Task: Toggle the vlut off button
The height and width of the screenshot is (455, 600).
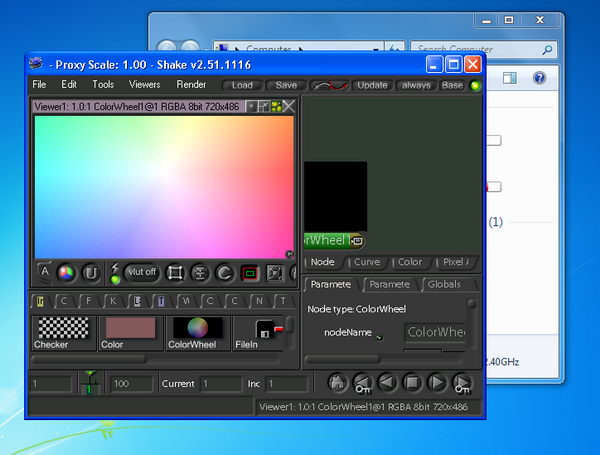Action: point(142,272)
